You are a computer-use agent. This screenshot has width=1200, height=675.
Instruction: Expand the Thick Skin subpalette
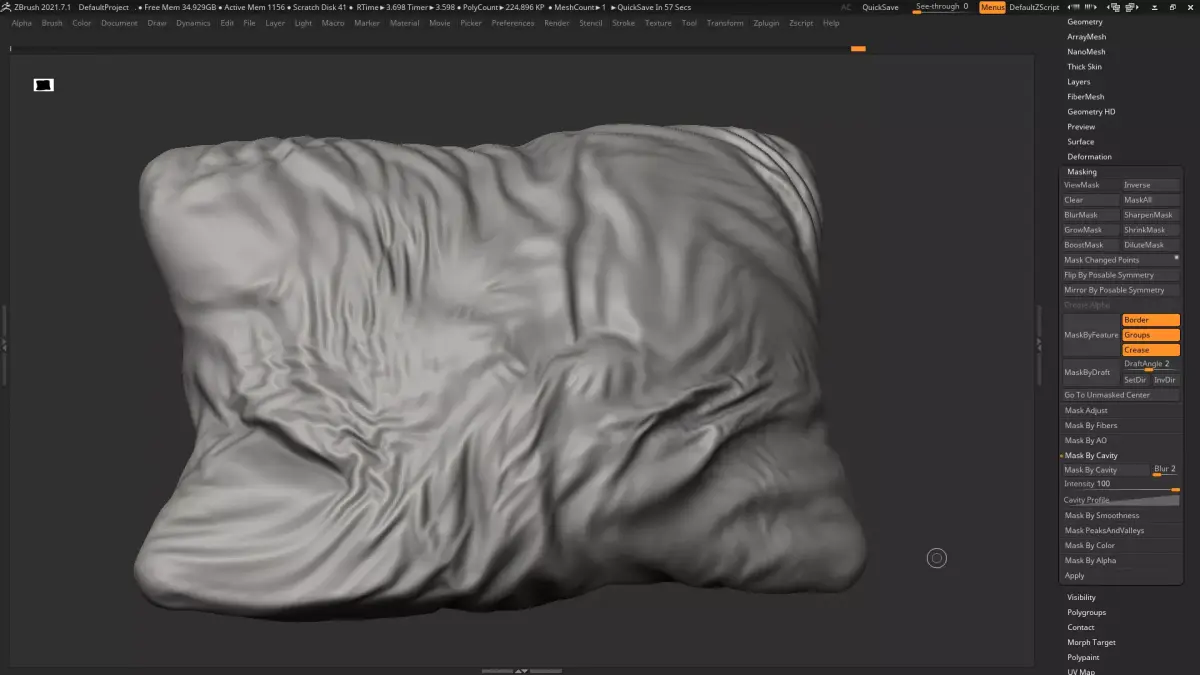1084,67
